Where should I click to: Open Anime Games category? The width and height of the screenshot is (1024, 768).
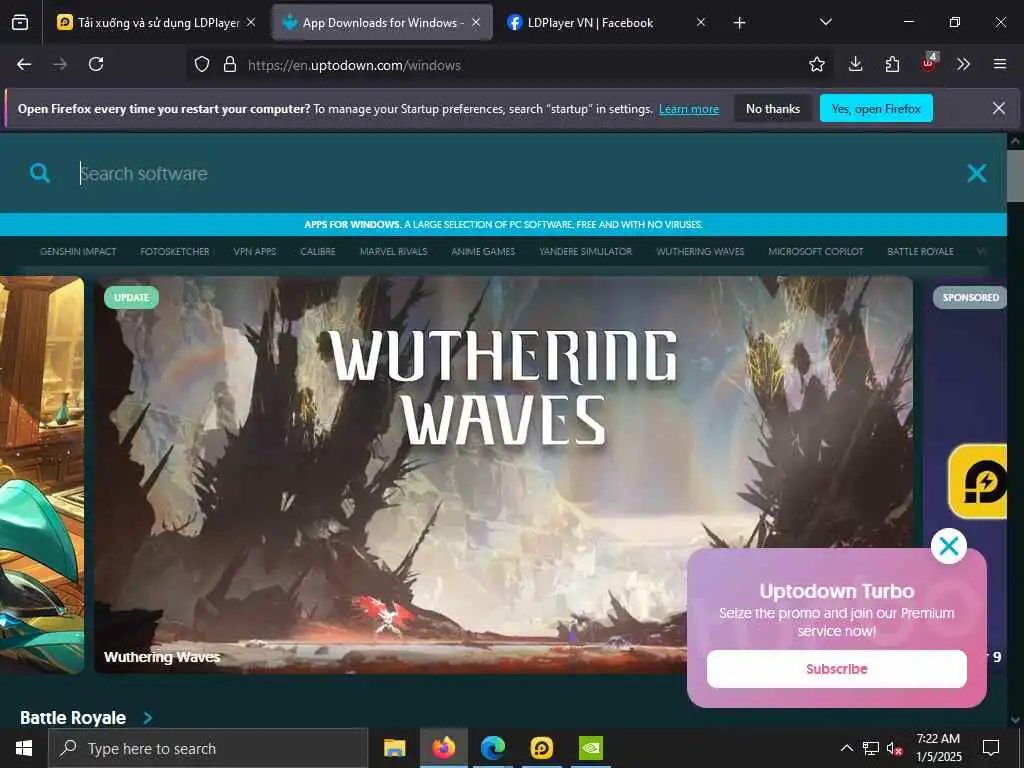click(x=483, y=251)
